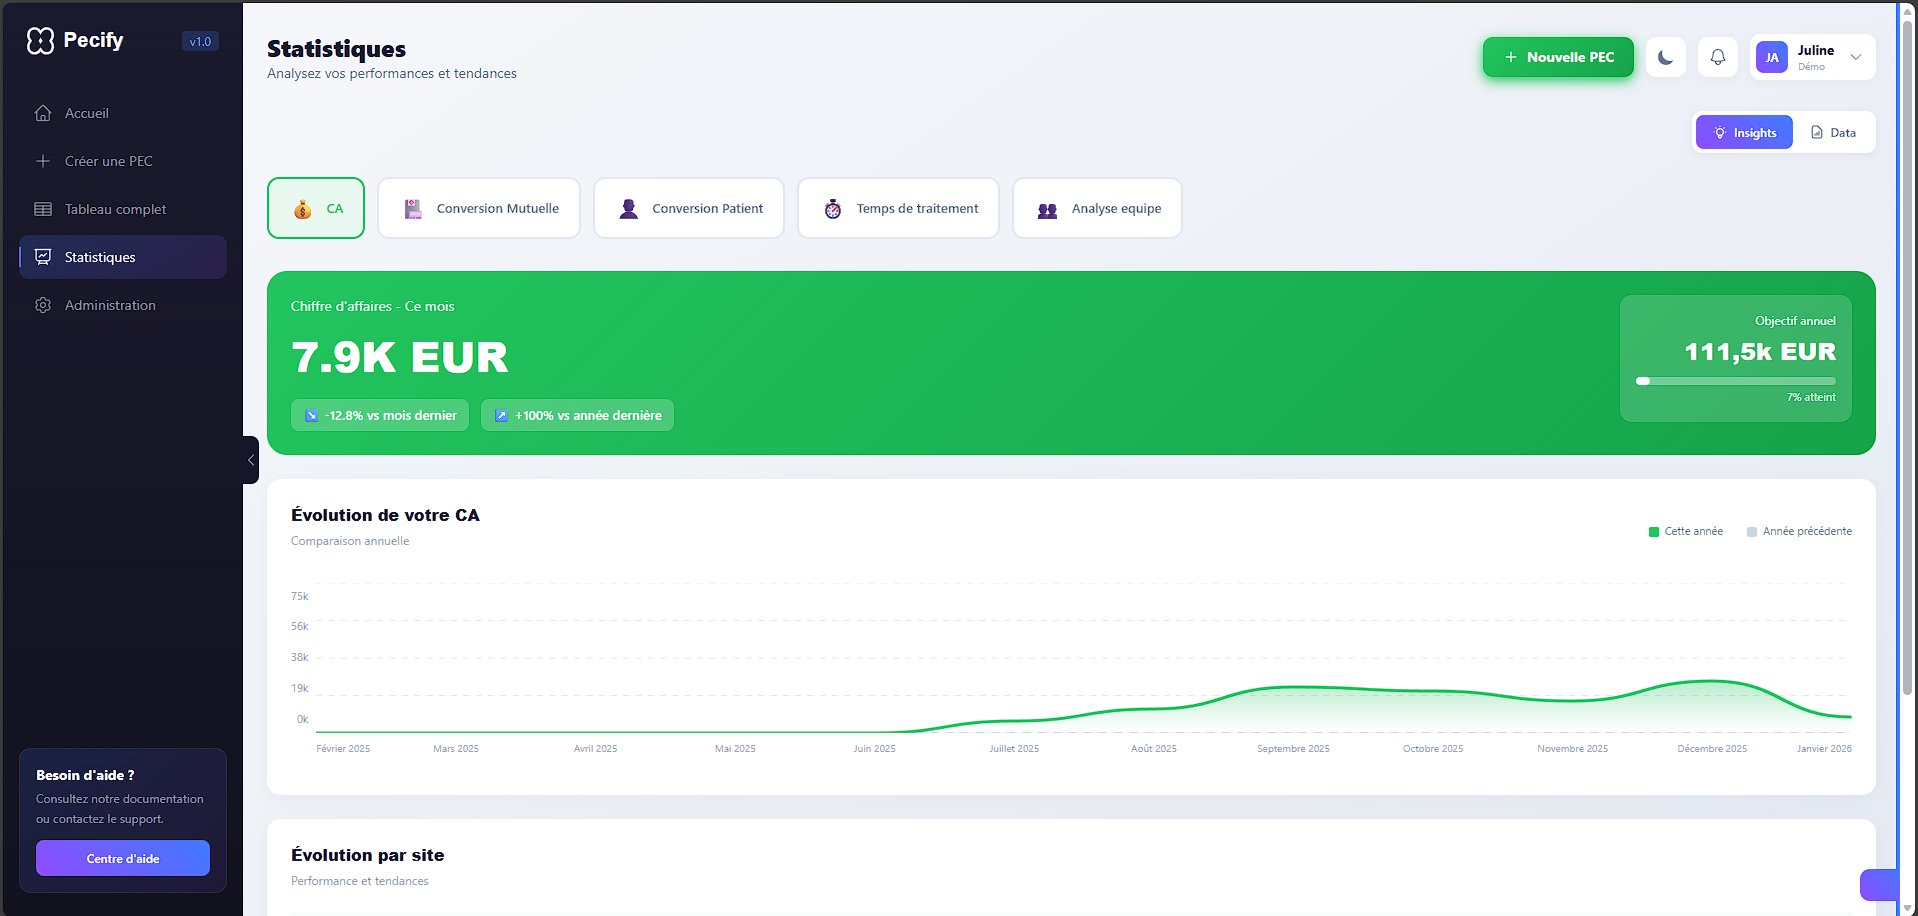
Task: Click the table icon beside Tableau complet
Action: point(43,209)
